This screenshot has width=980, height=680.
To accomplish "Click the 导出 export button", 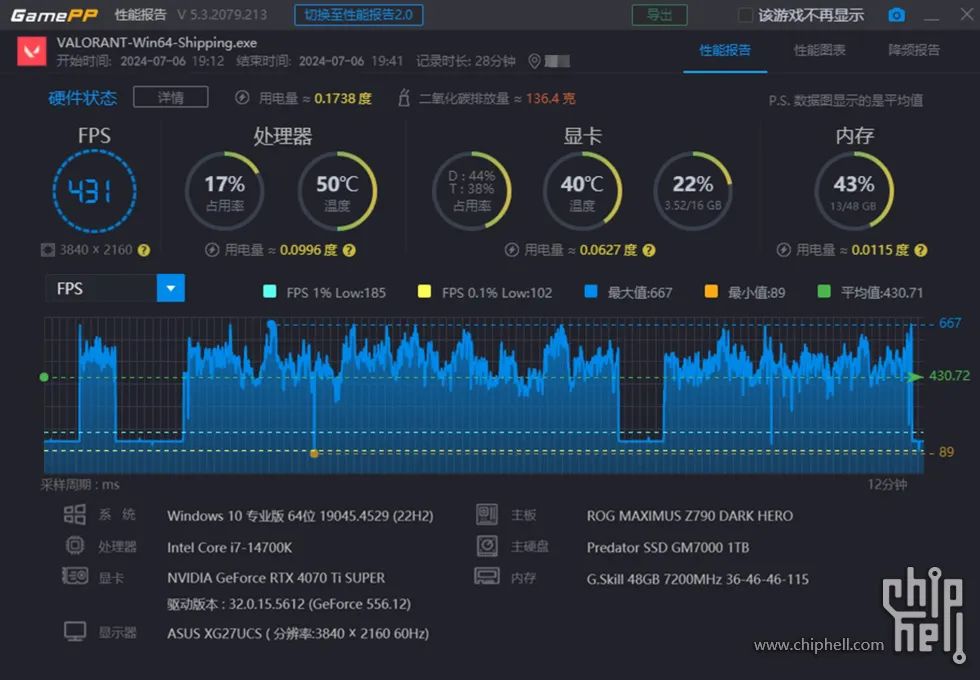I will click(659, 15).
